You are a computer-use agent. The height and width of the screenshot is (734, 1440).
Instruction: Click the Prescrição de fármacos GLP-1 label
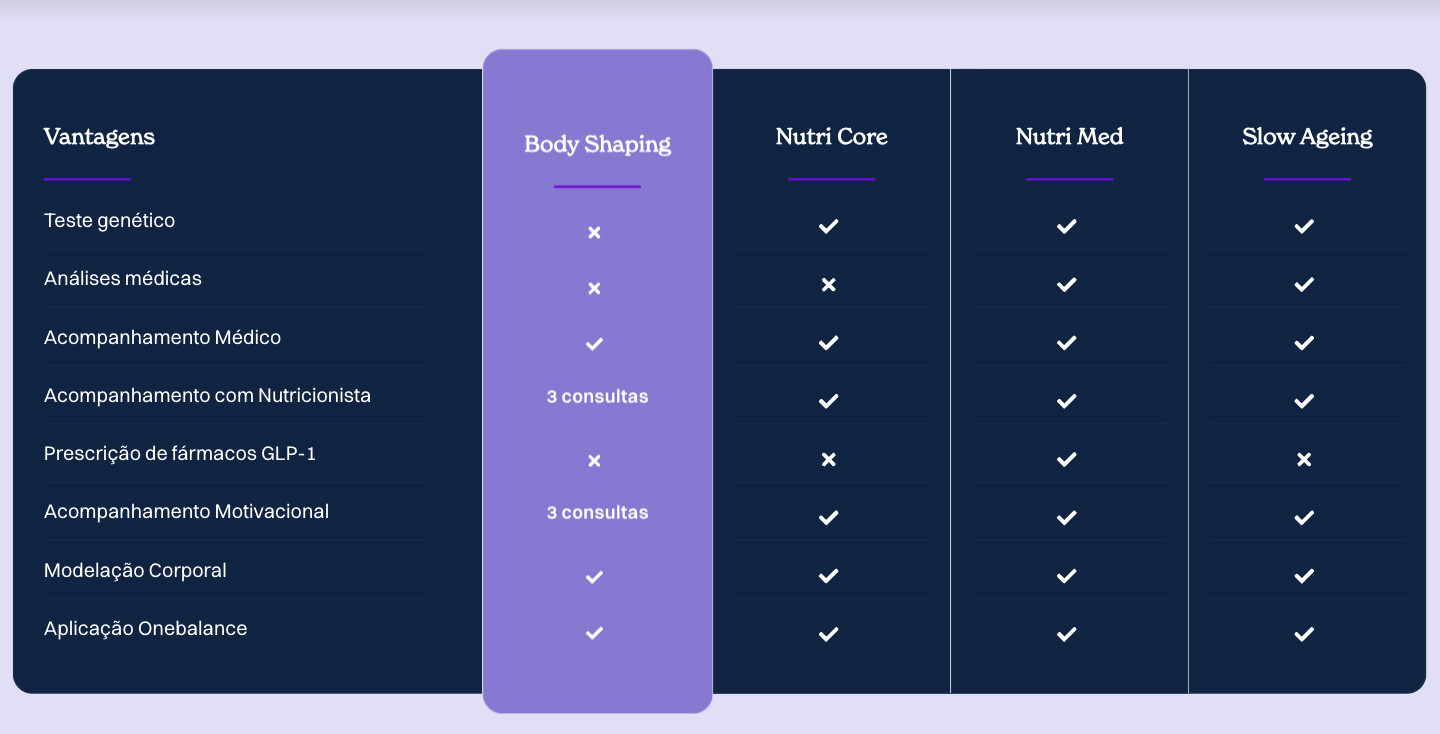[x=180, y=454]
